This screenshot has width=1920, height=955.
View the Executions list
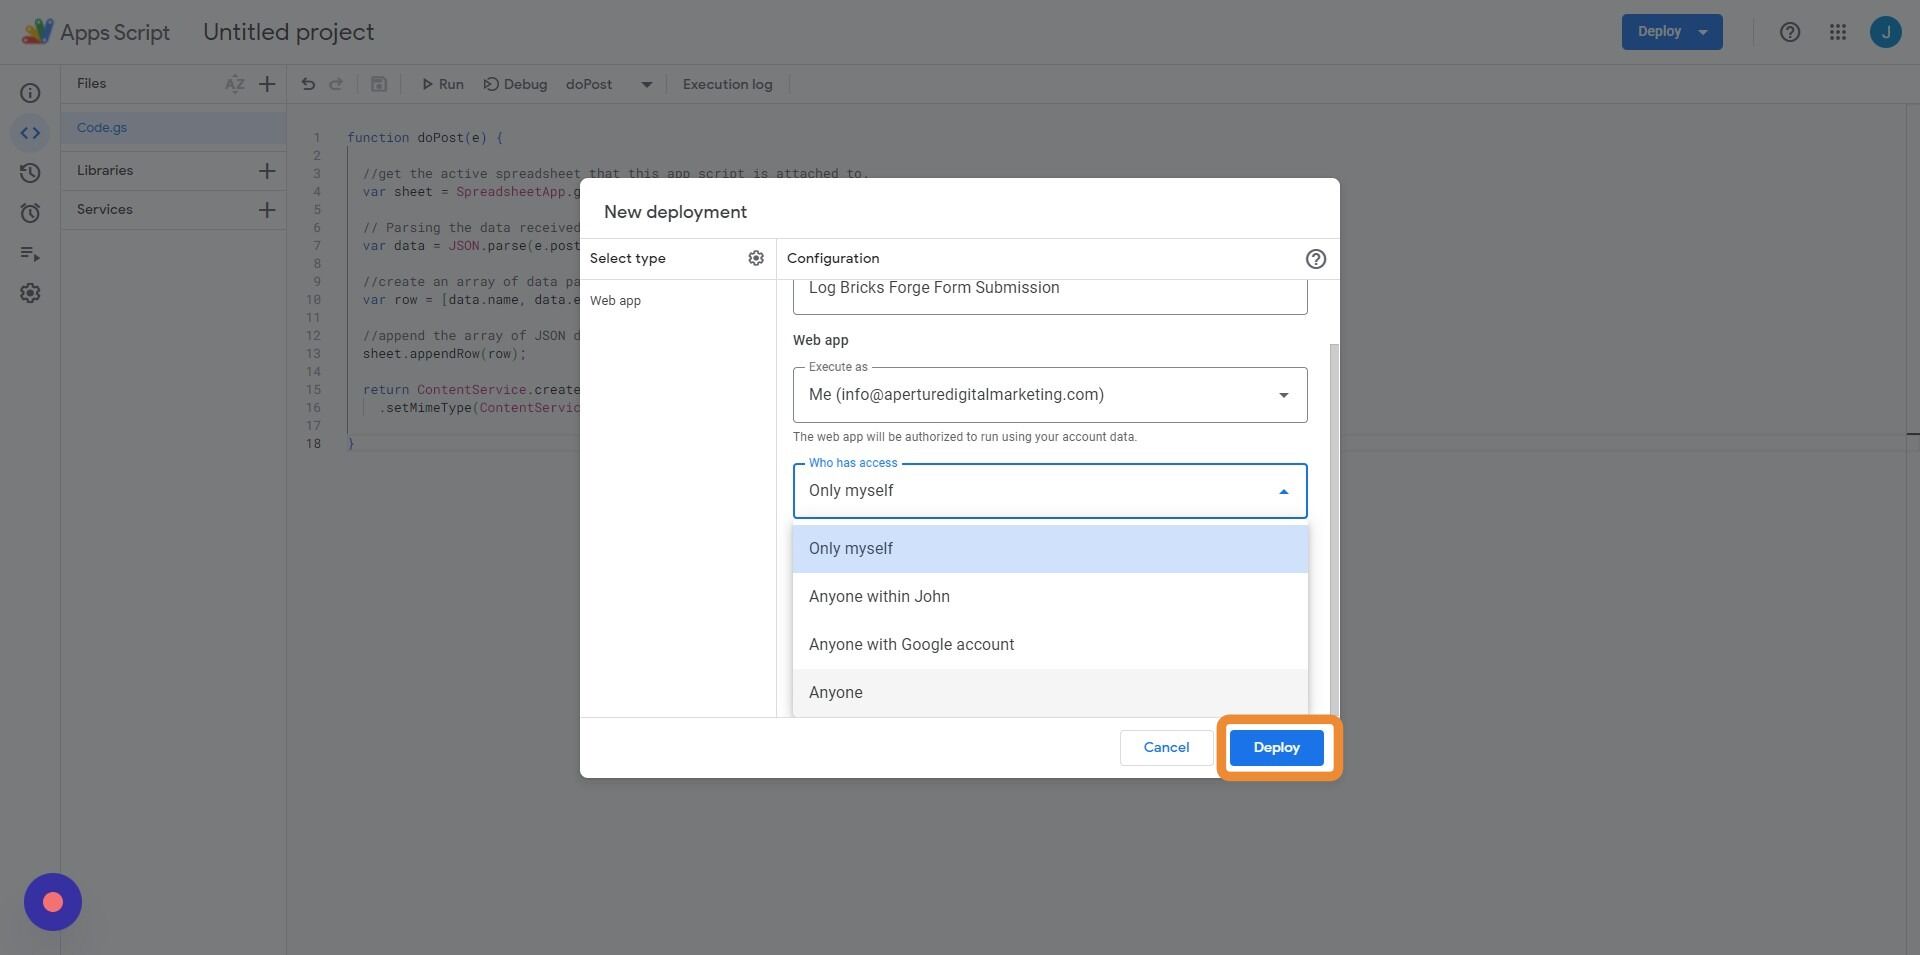[30, 254]
